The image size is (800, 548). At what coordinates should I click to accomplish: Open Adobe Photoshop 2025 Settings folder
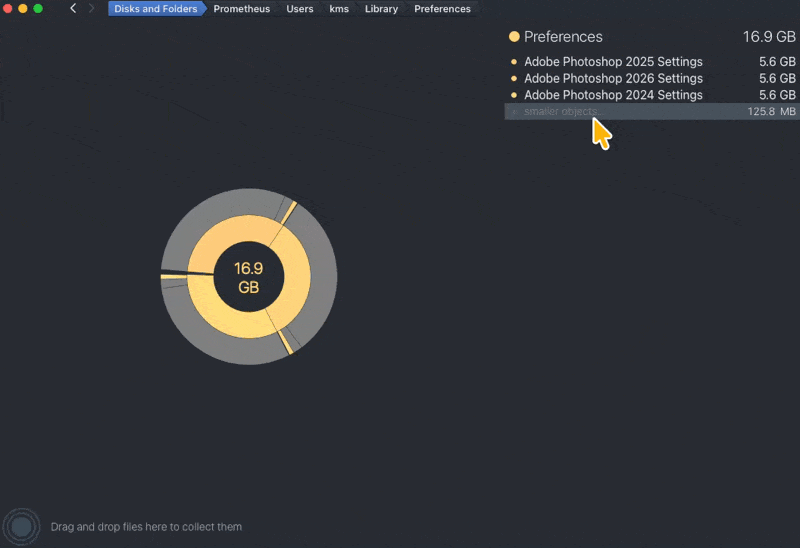613,62
